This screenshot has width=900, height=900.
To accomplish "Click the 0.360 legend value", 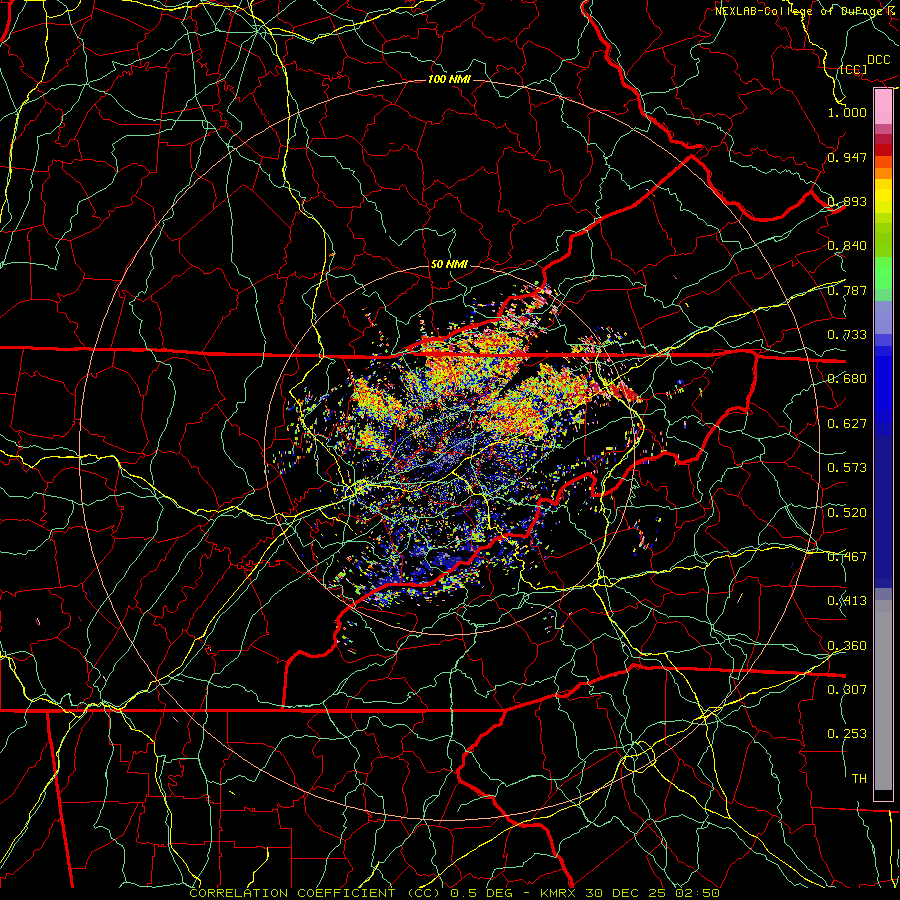I will point(847,646).
